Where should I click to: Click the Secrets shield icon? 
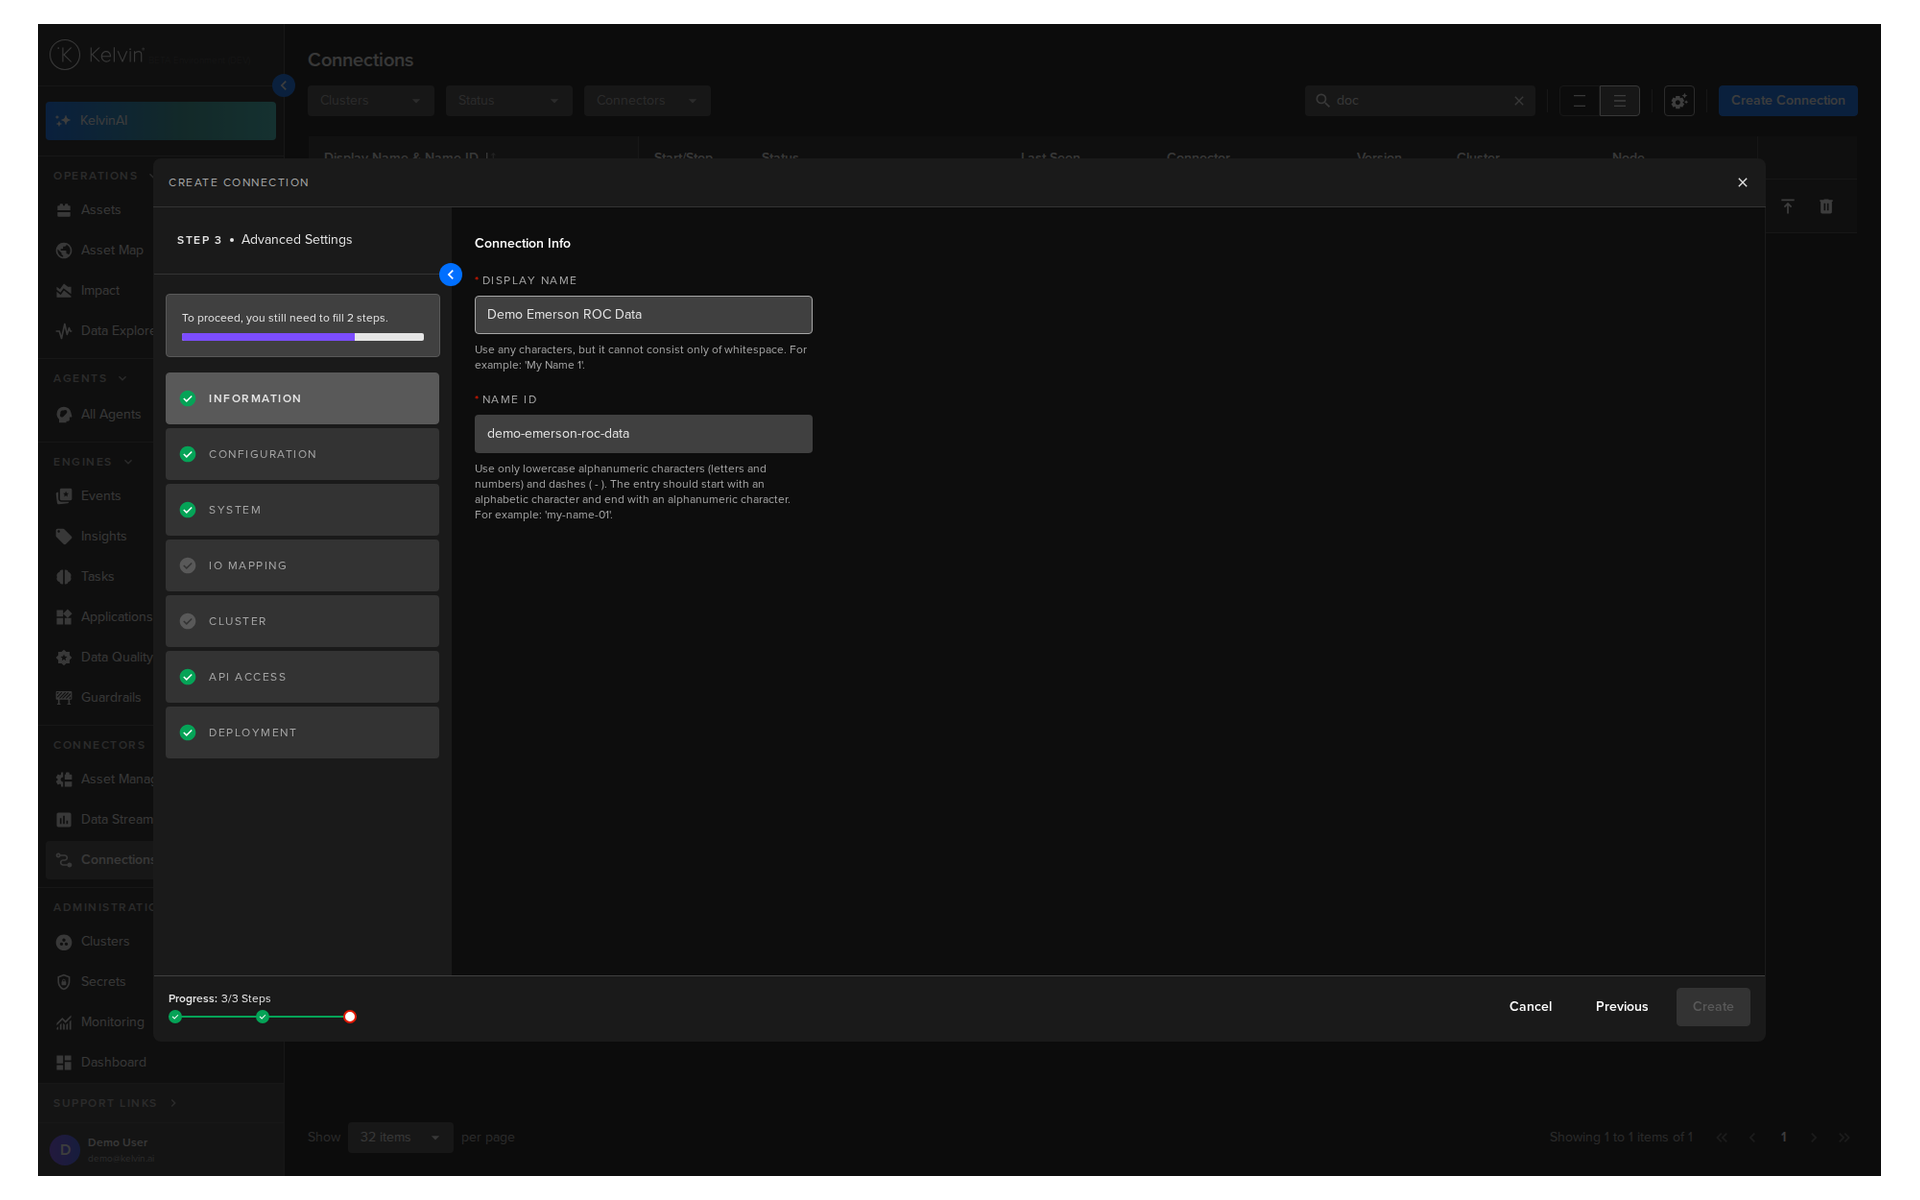pos(64,981)
